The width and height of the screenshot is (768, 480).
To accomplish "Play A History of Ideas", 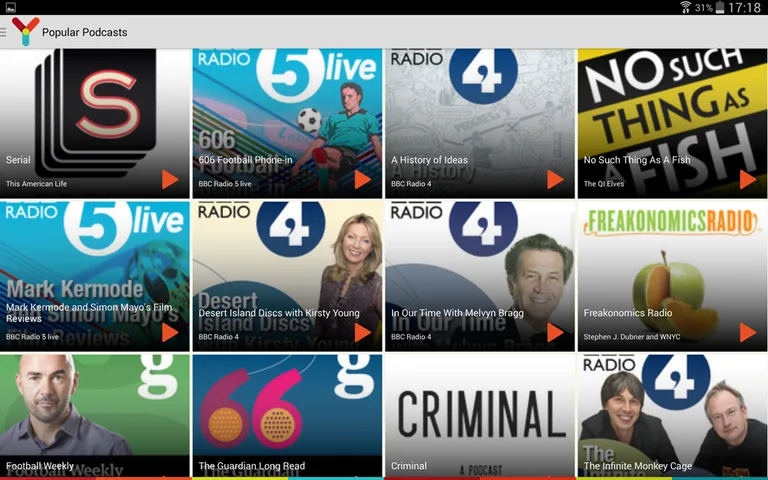I will click(x=555, y=180).
